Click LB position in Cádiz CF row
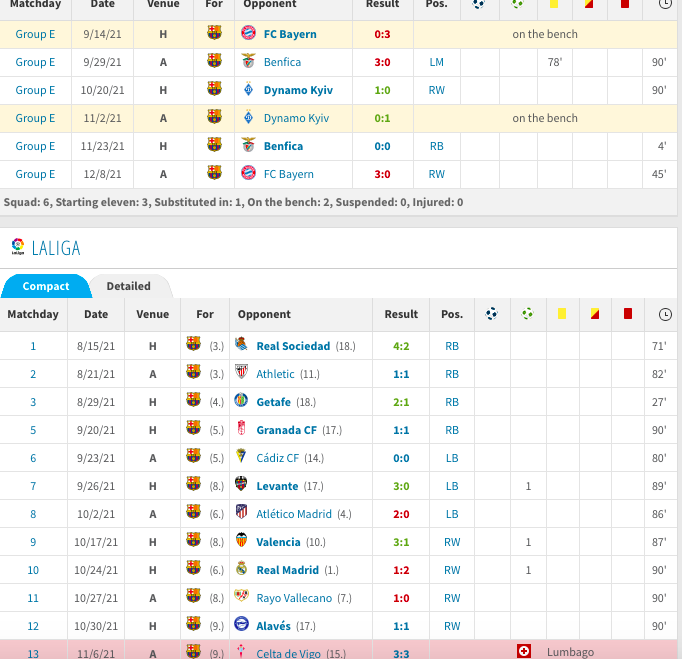 tap(452, 458)
